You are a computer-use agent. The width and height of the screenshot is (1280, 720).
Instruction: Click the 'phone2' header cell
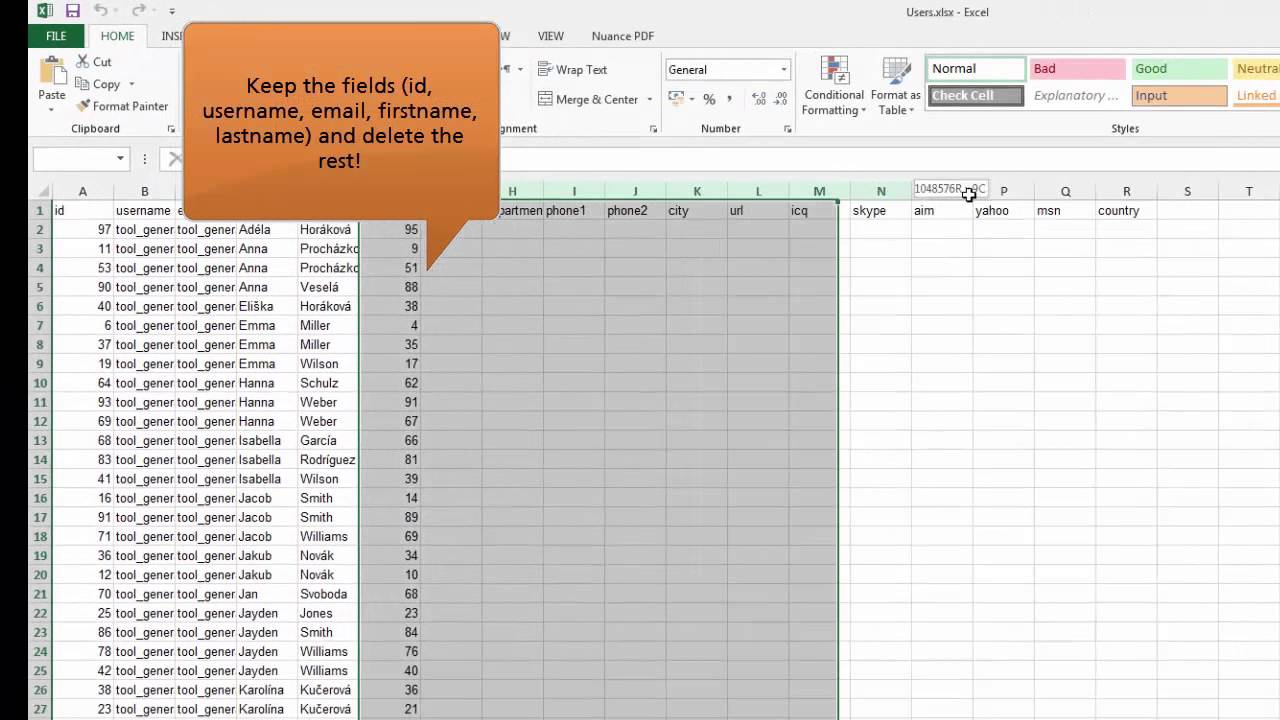635,211
